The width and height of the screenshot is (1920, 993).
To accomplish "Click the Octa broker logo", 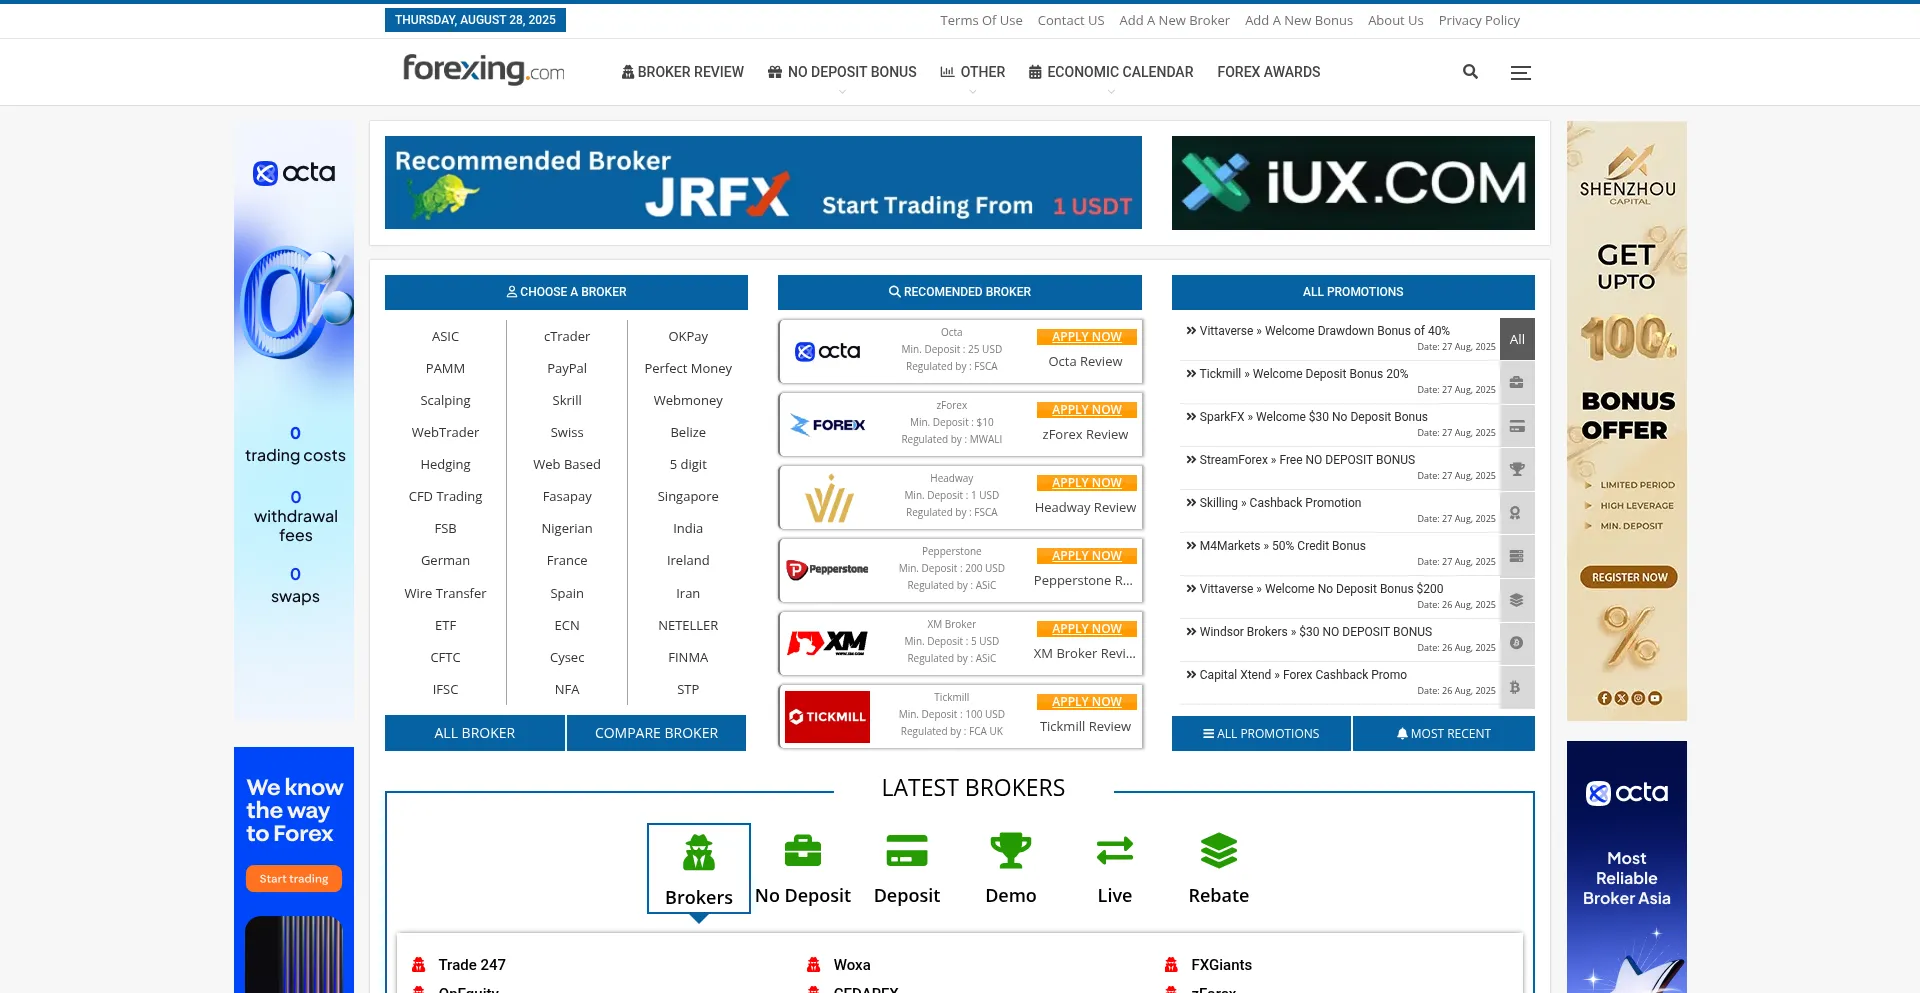I will [x=827, y=351].
